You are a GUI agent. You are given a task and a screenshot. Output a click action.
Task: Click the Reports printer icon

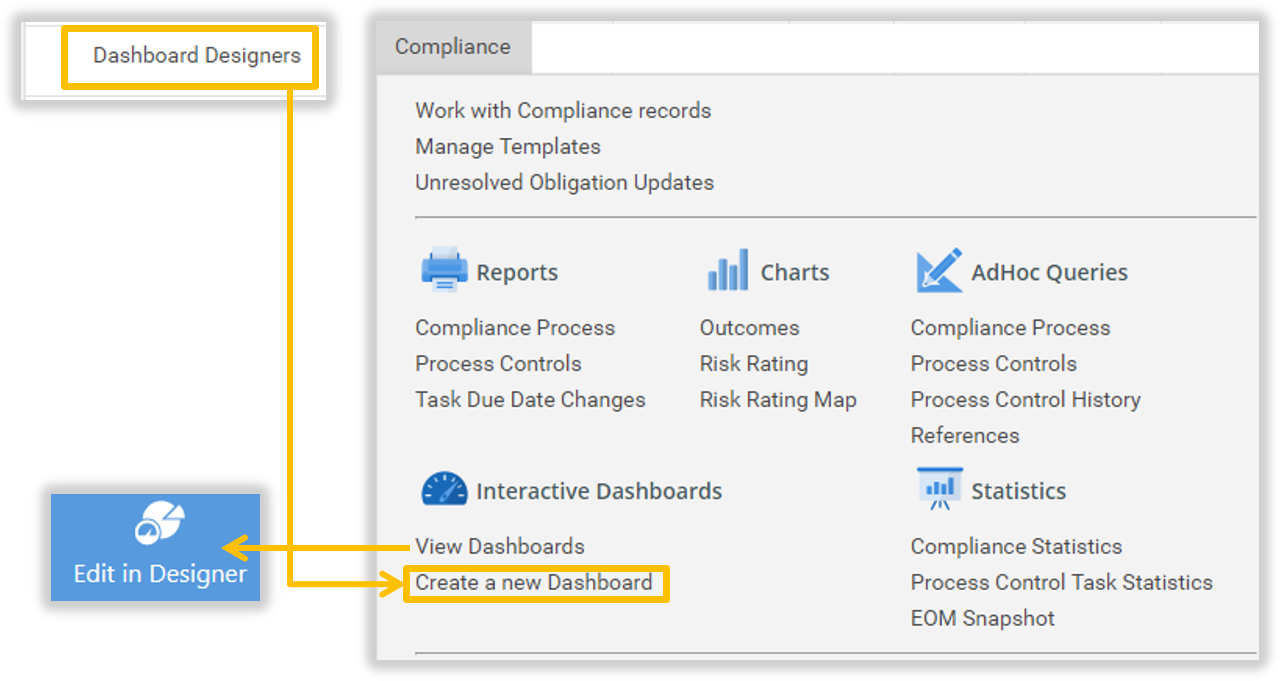443,271
